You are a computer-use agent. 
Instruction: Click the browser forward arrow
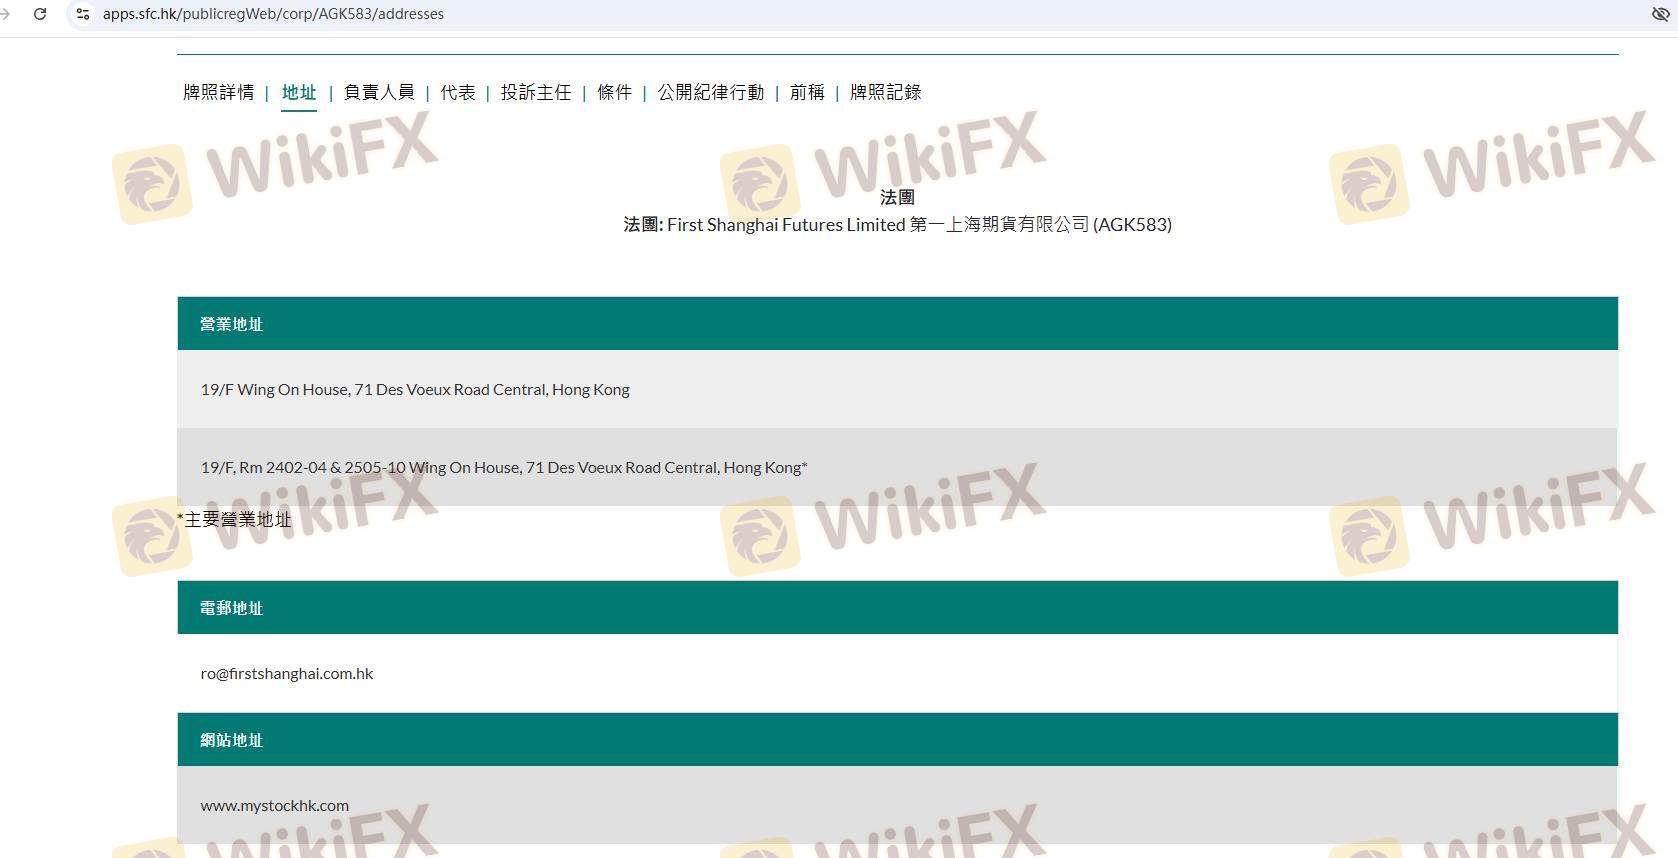click(x=6, y=14)
